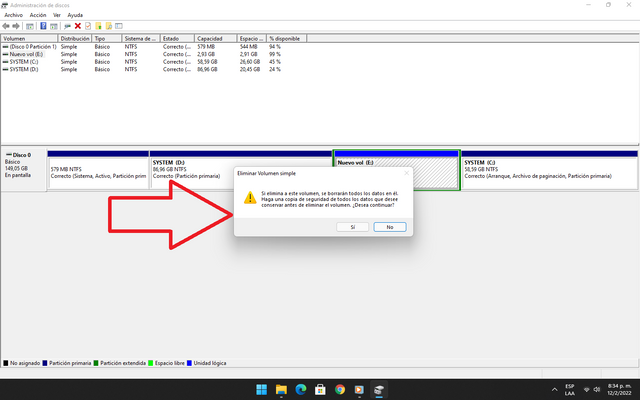The height and width of the screenshot is (400, 640).
Task: Click the Partición primaria legend swatch
Action: pos(45,363)
